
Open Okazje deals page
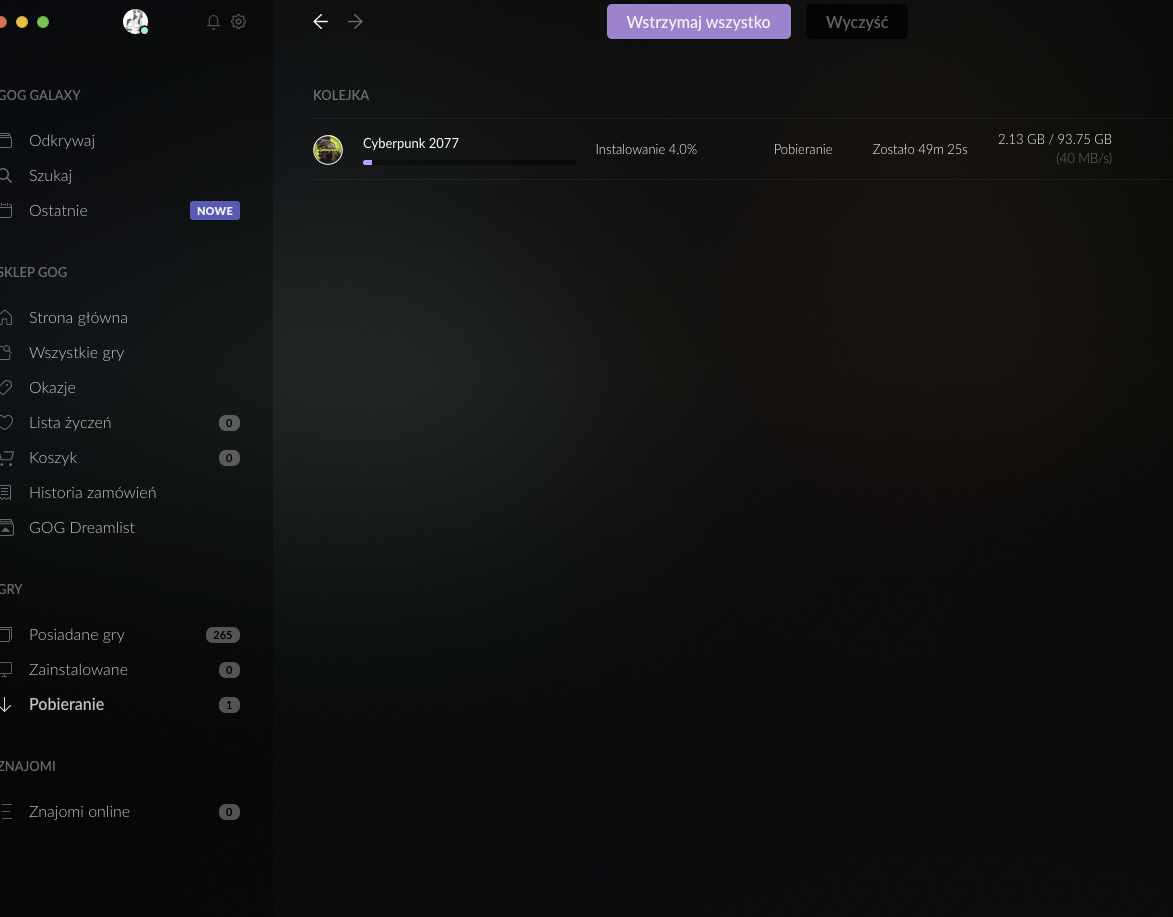[52, 387]
